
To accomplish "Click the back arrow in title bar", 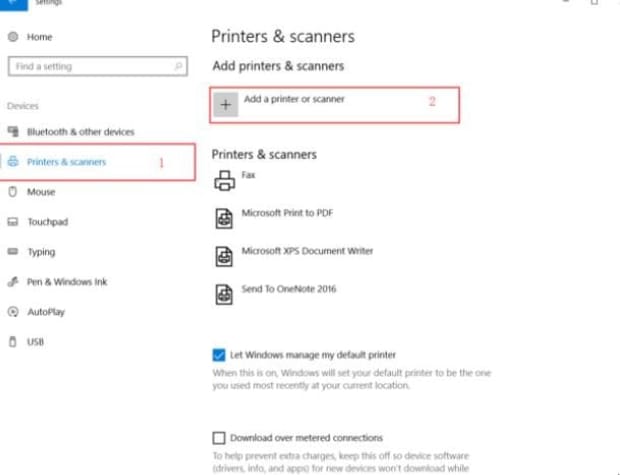I will tap(12, 4).
